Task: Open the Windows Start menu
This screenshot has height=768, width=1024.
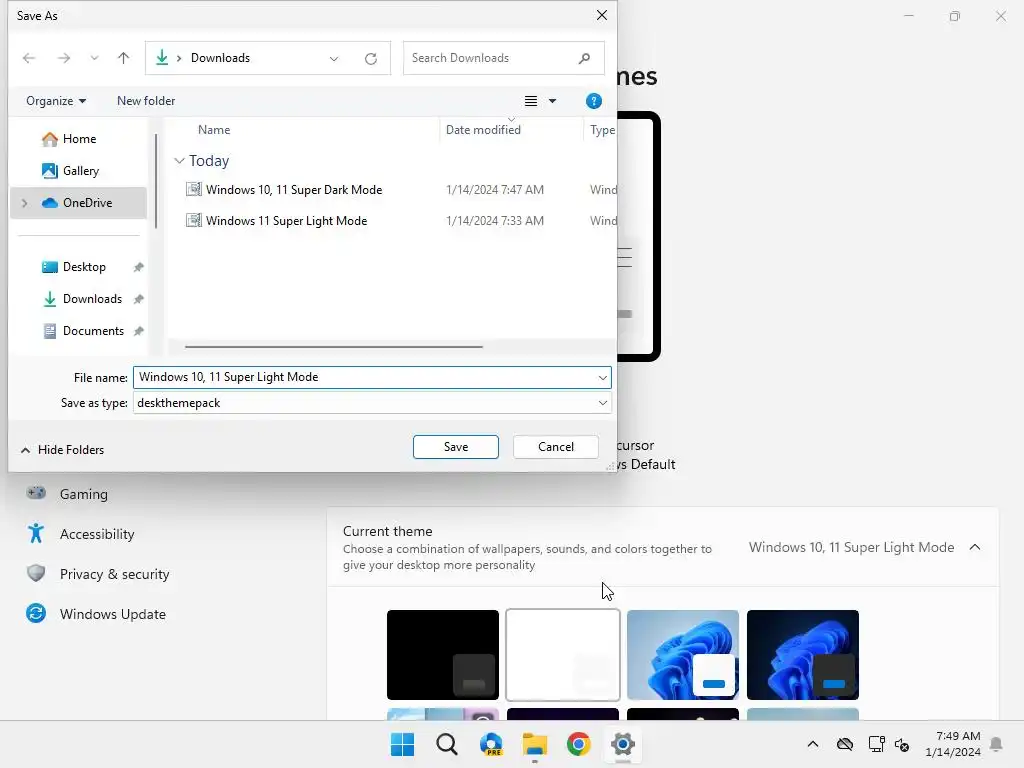Action: [402, 744]
